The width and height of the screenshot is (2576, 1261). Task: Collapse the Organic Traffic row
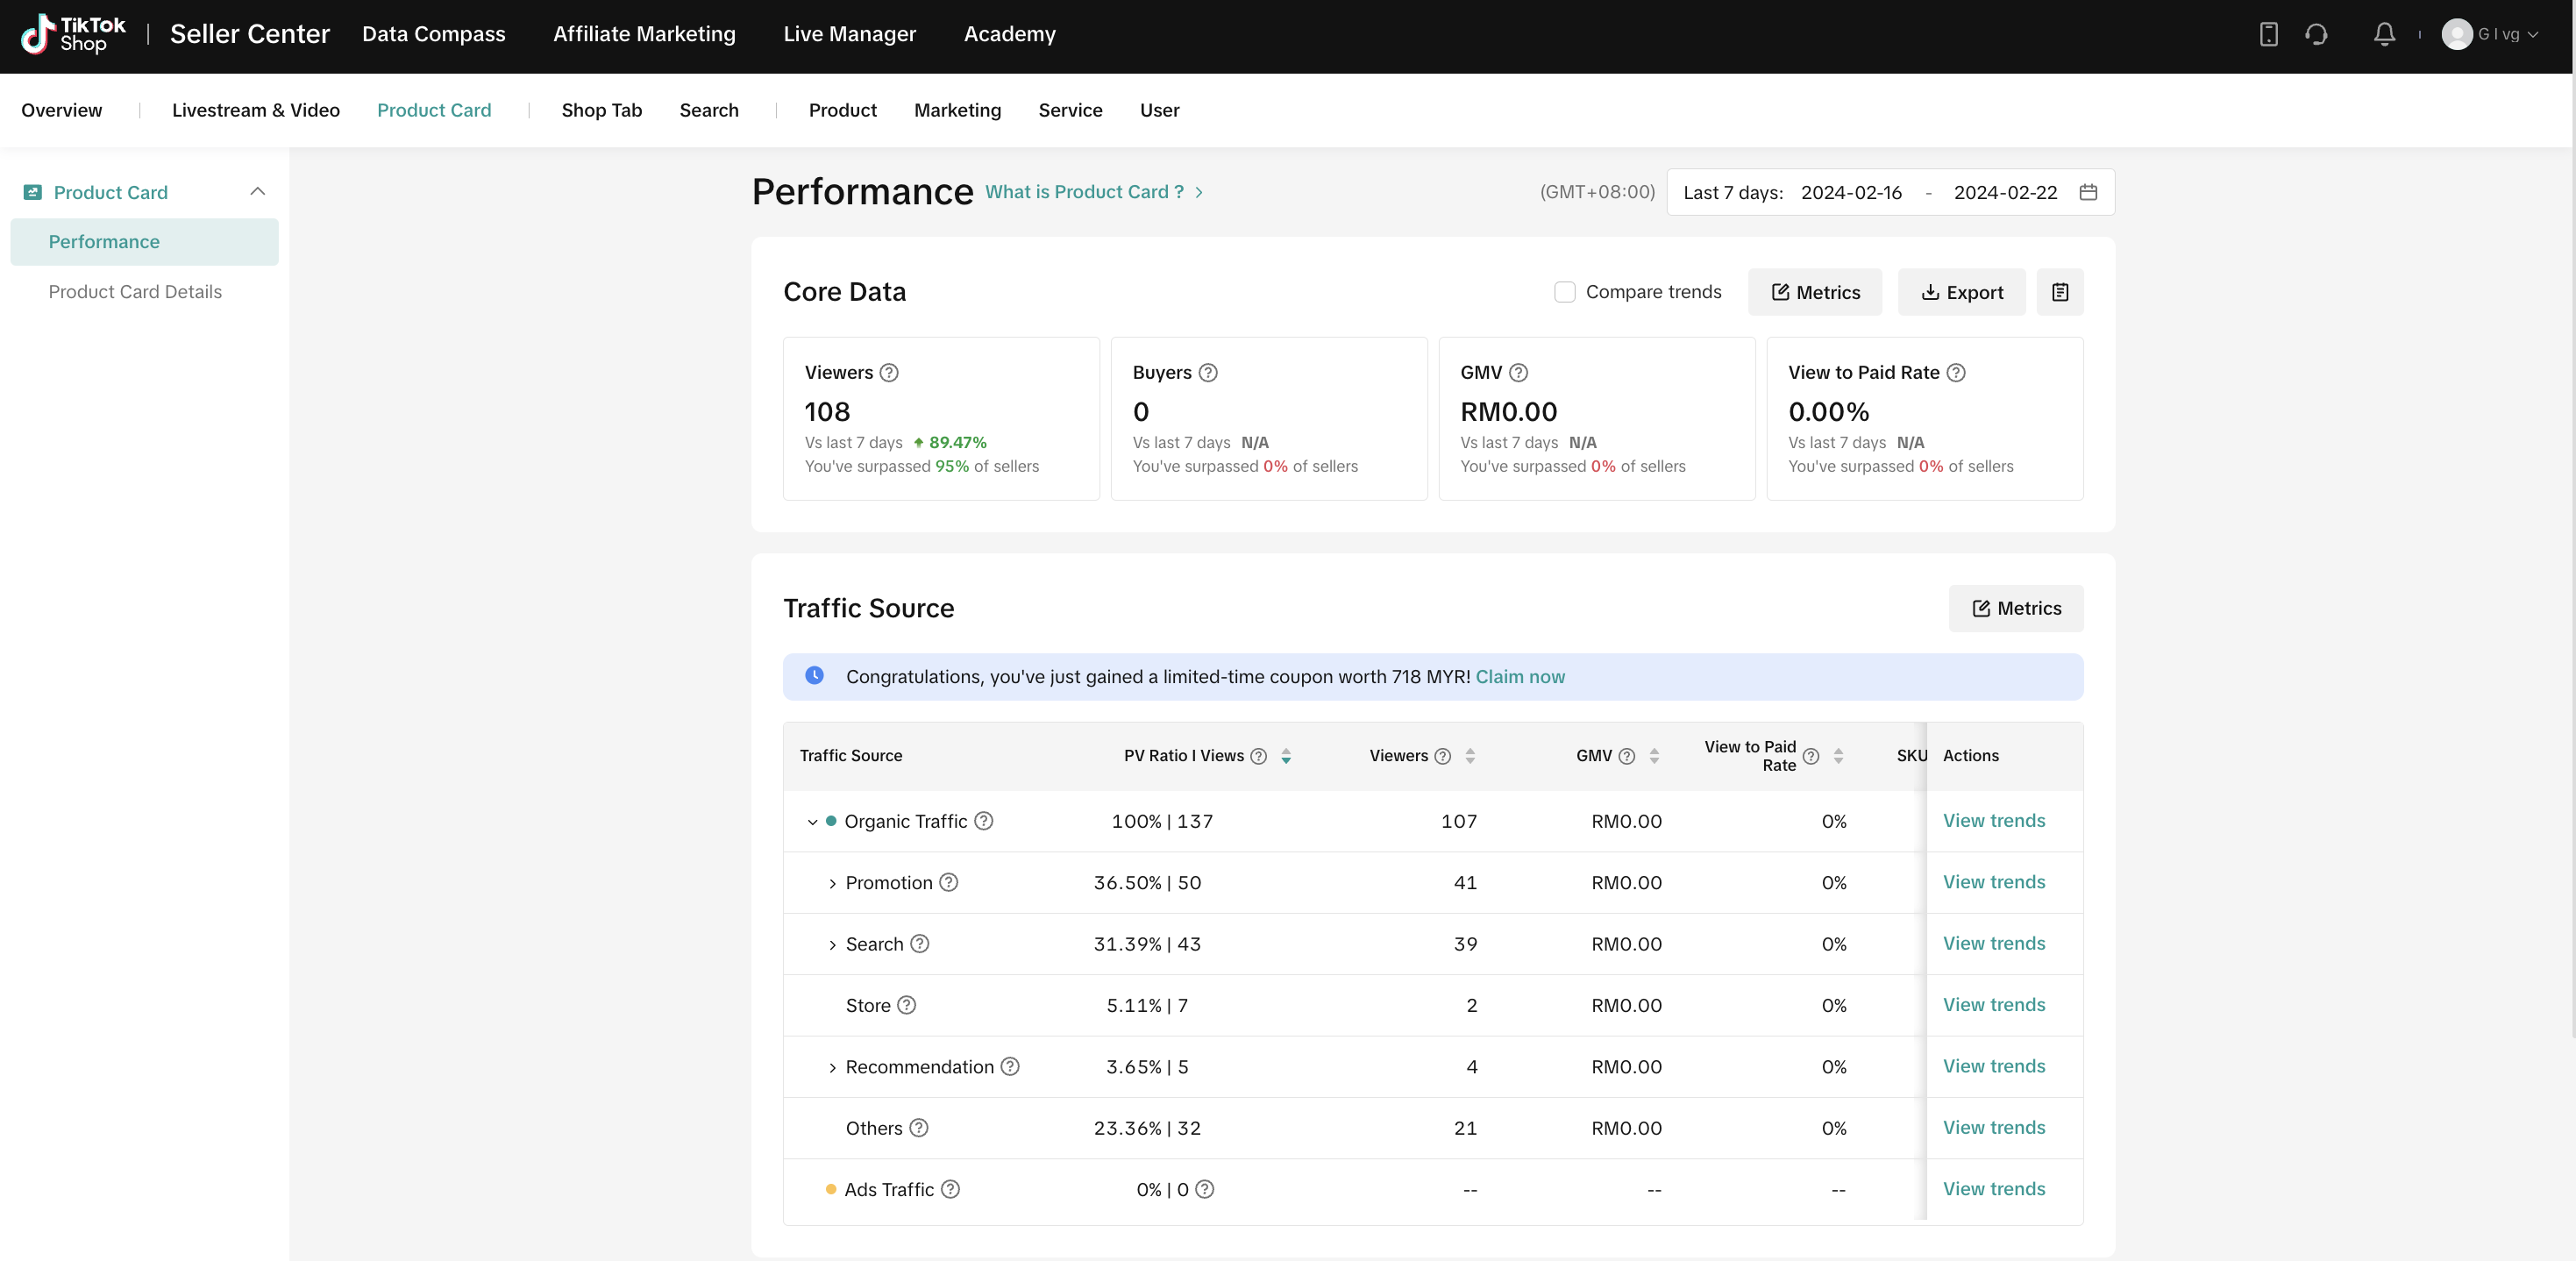812,822
